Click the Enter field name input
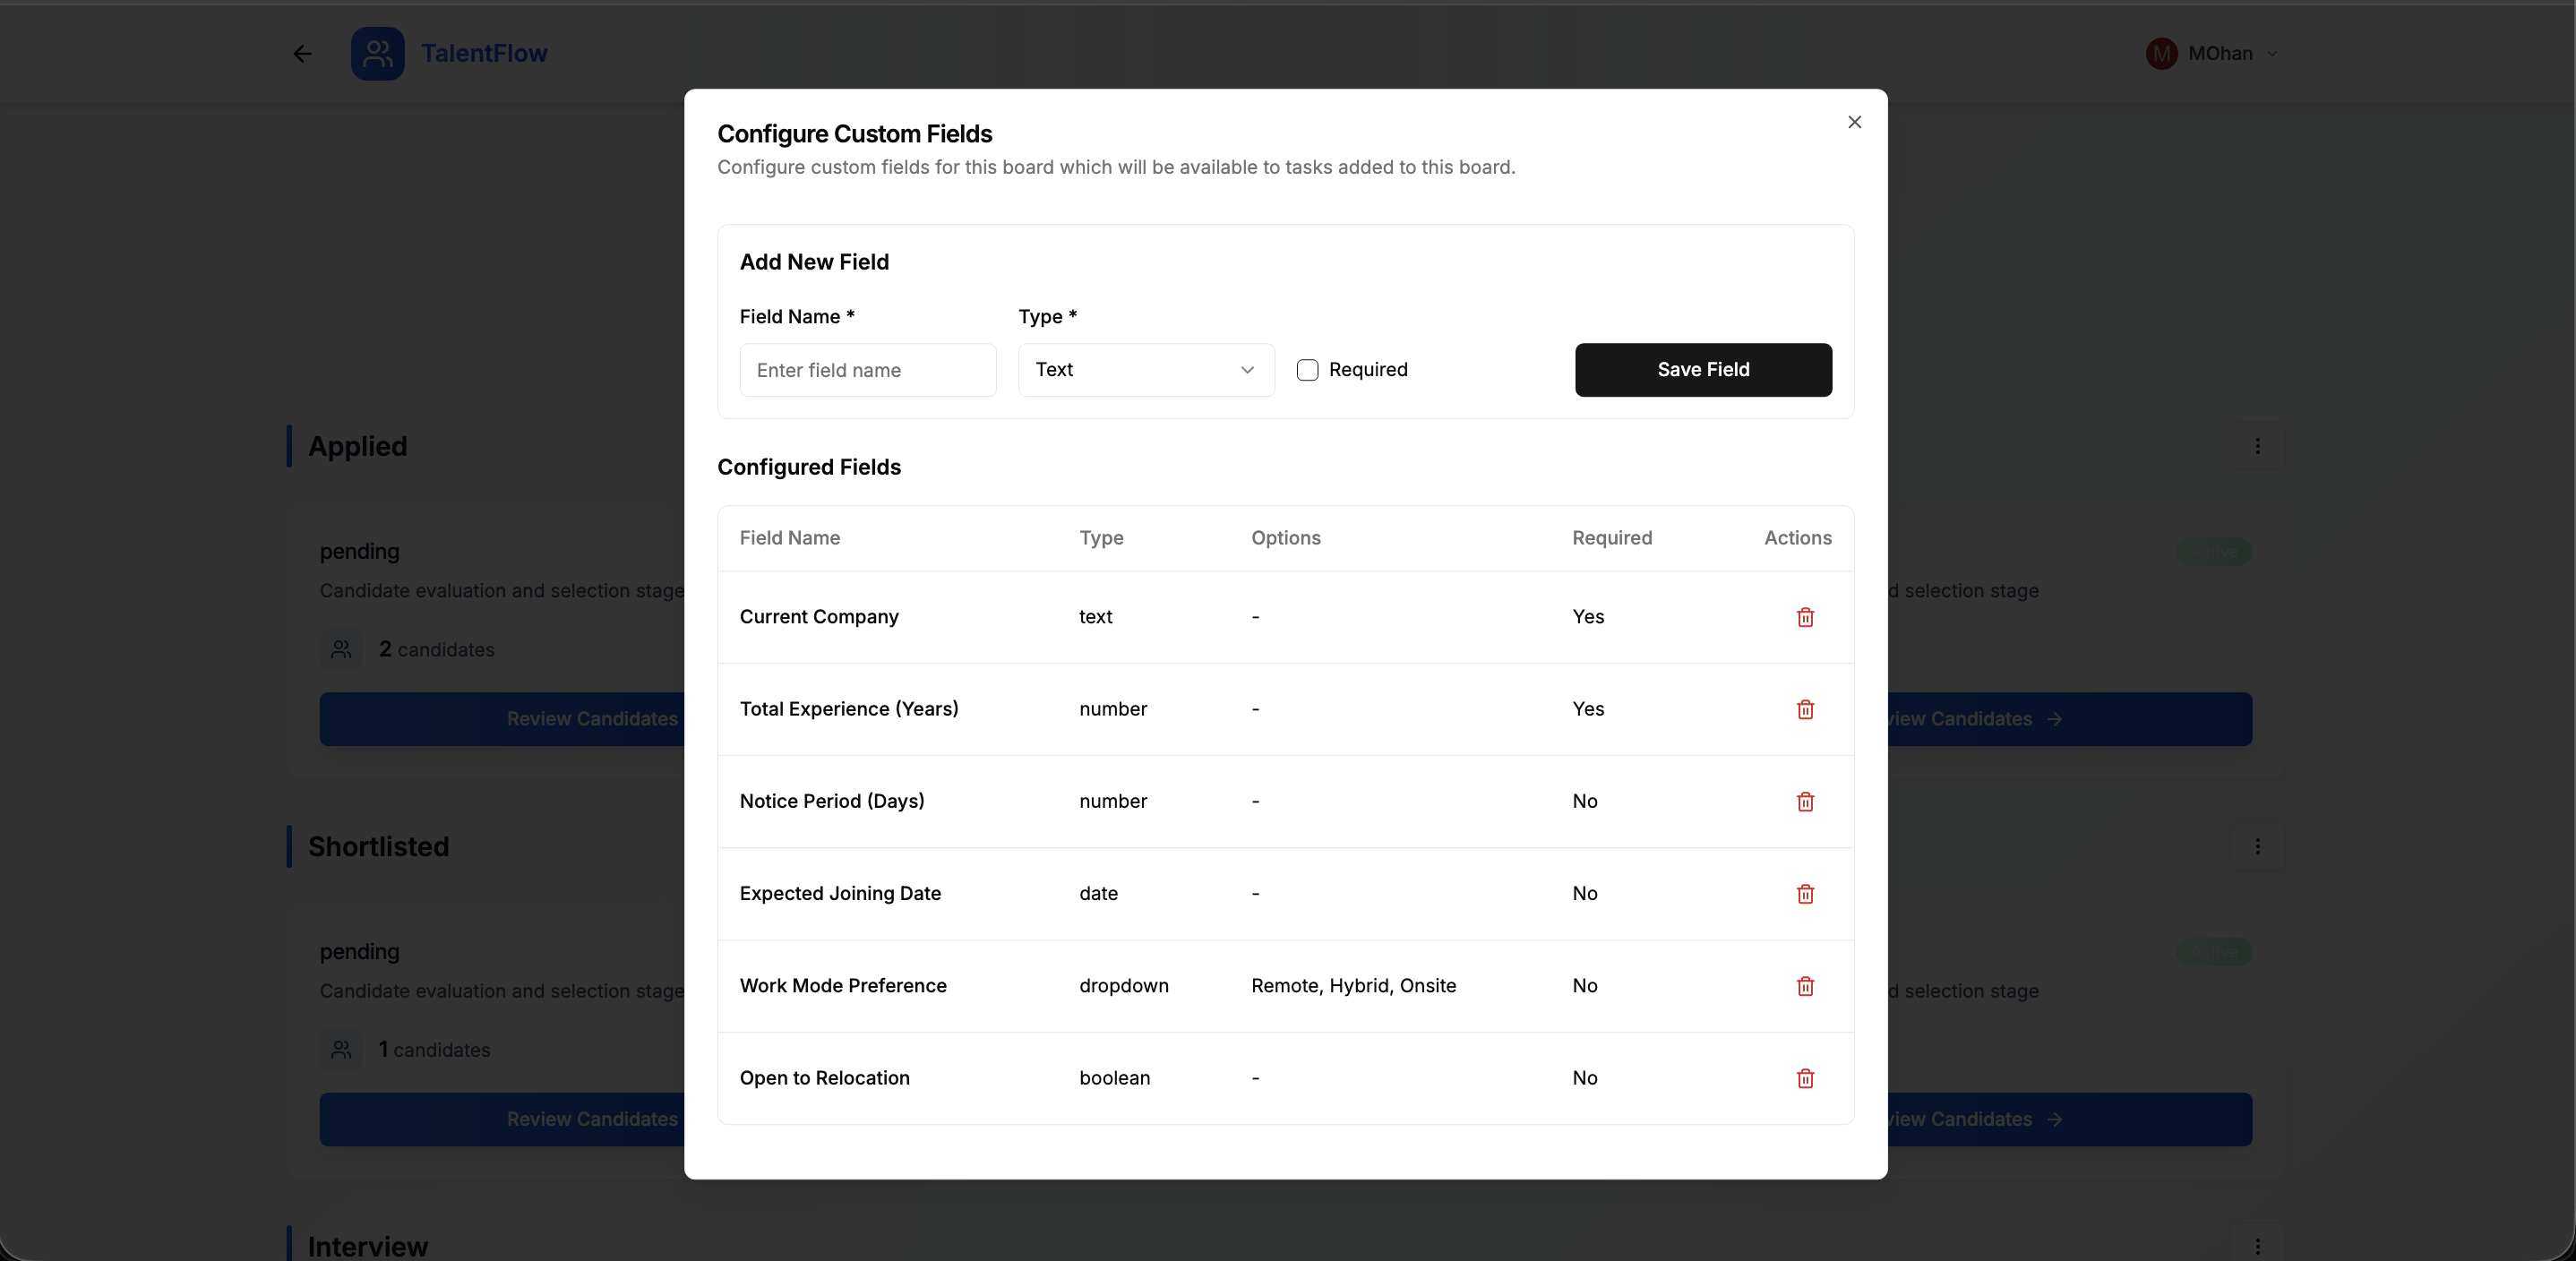This screenshot has height=1261, width=2576. [x=867, y=370]
